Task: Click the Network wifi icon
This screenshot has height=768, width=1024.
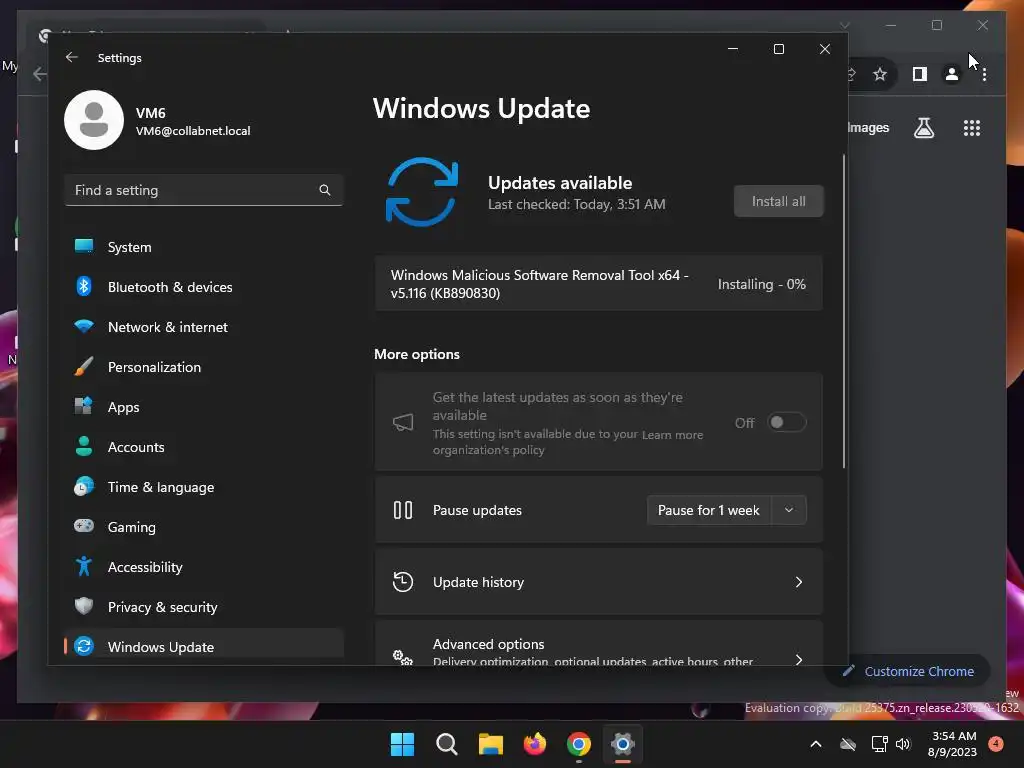Action: tap(84, 326)
